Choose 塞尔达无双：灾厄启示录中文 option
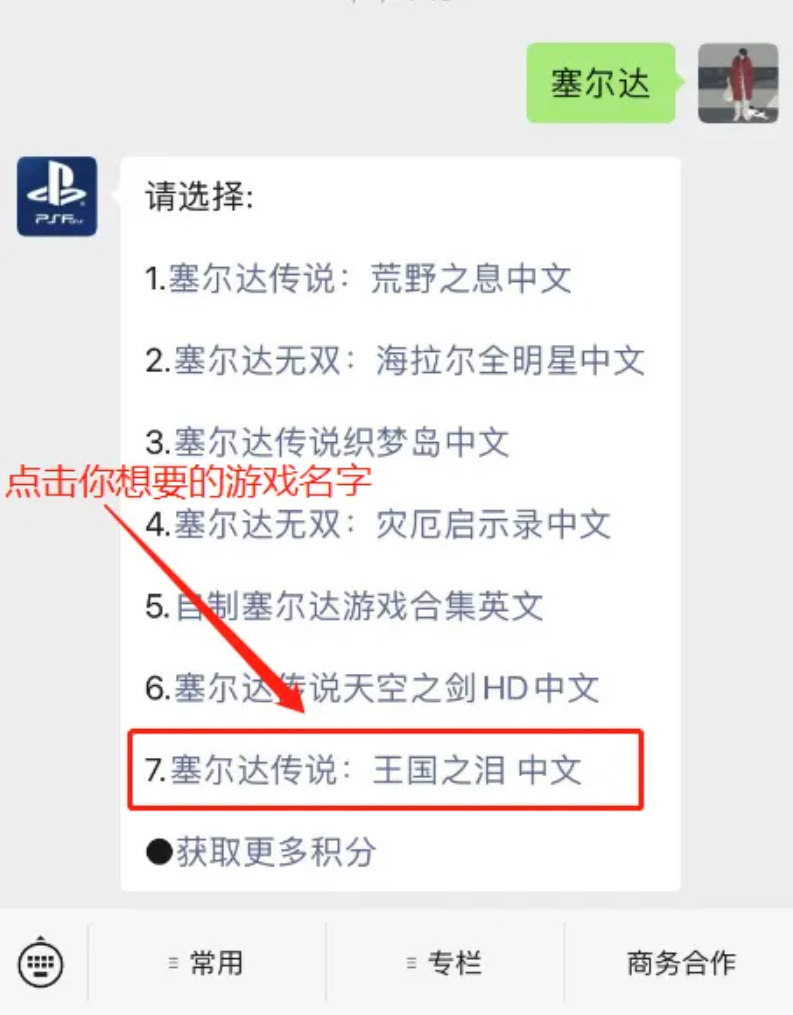The height and width of the screenshot is (1015, 793). tap(392, 524)
